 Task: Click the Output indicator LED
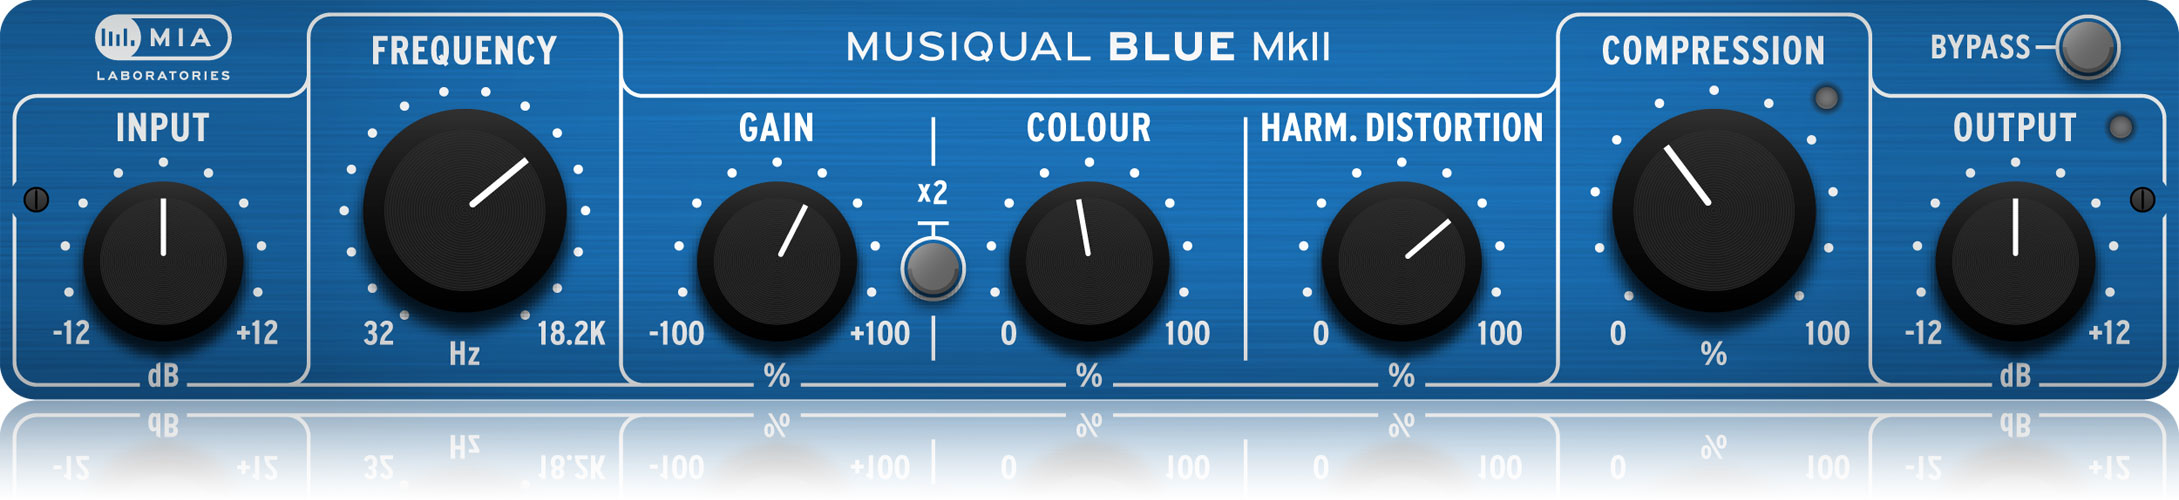click(2120, 128)
